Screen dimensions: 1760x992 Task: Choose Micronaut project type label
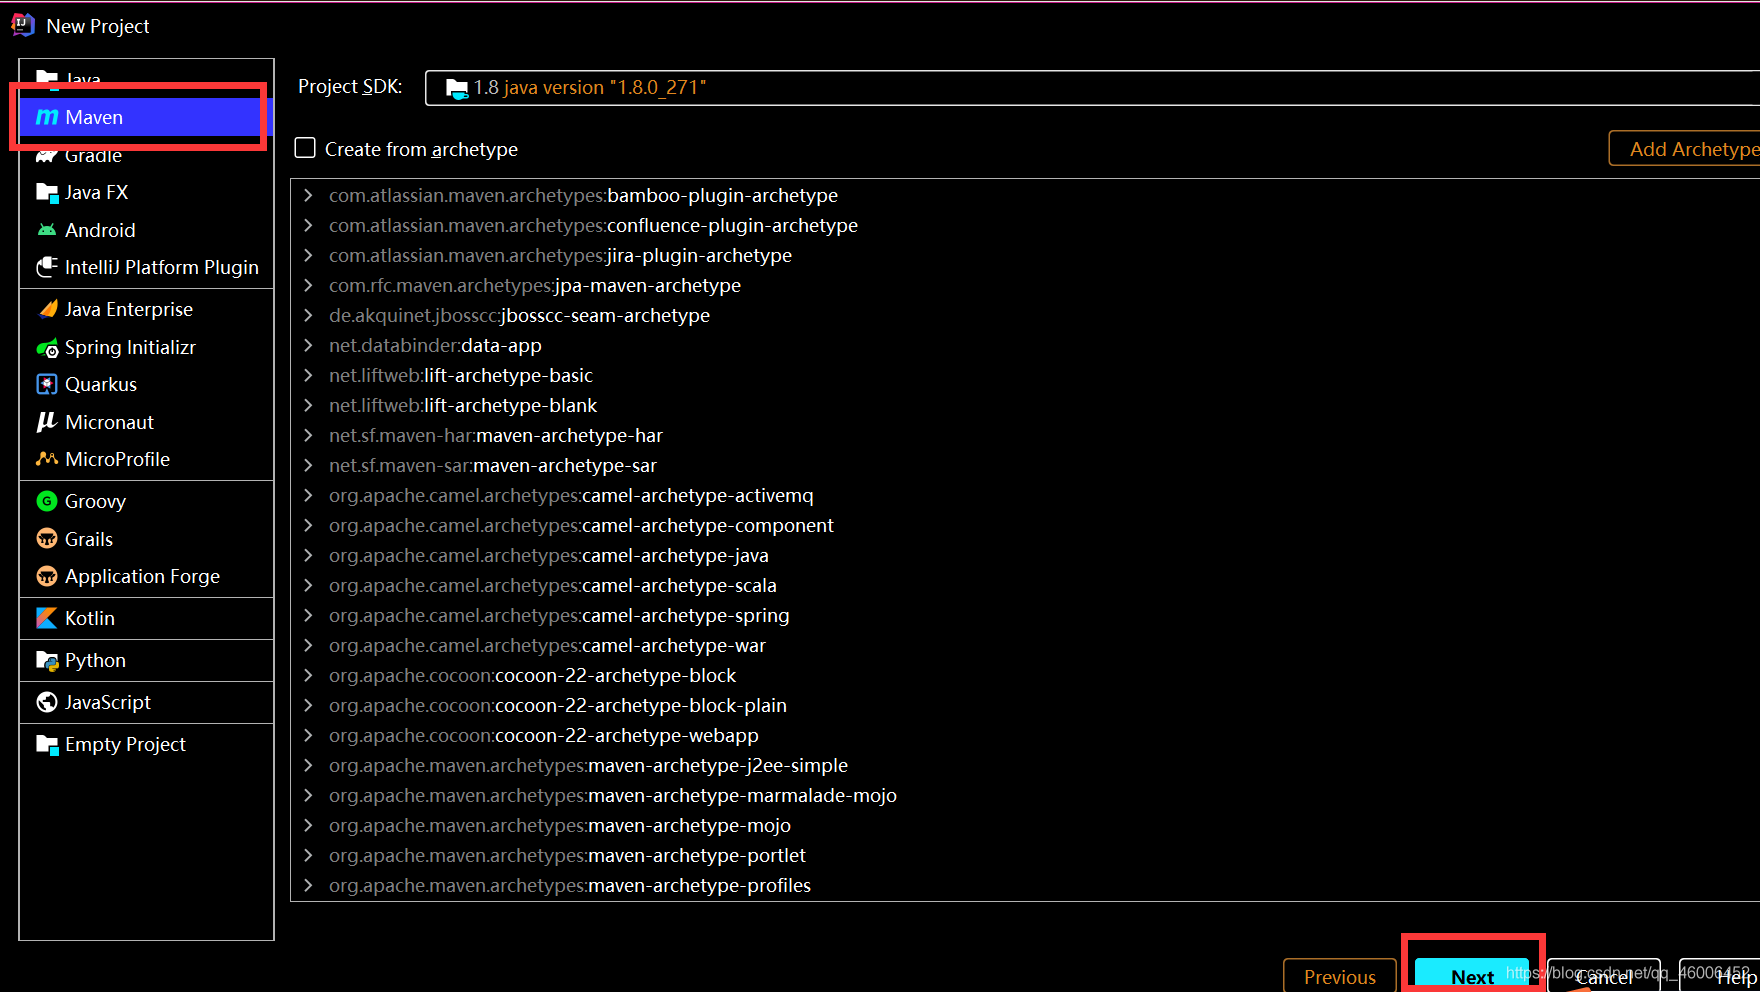tap(109, 422)
